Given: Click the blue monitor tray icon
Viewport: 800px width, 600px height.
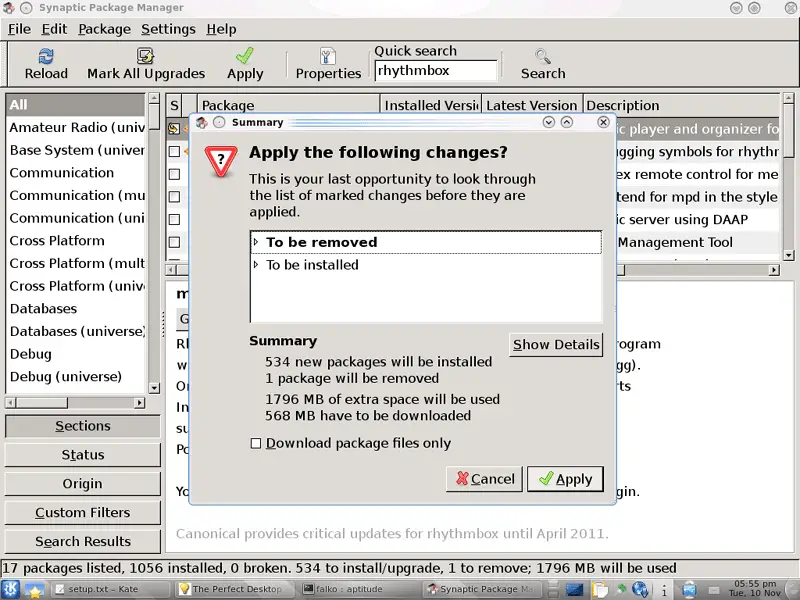Looking at the screenshot, I should 574,590.
